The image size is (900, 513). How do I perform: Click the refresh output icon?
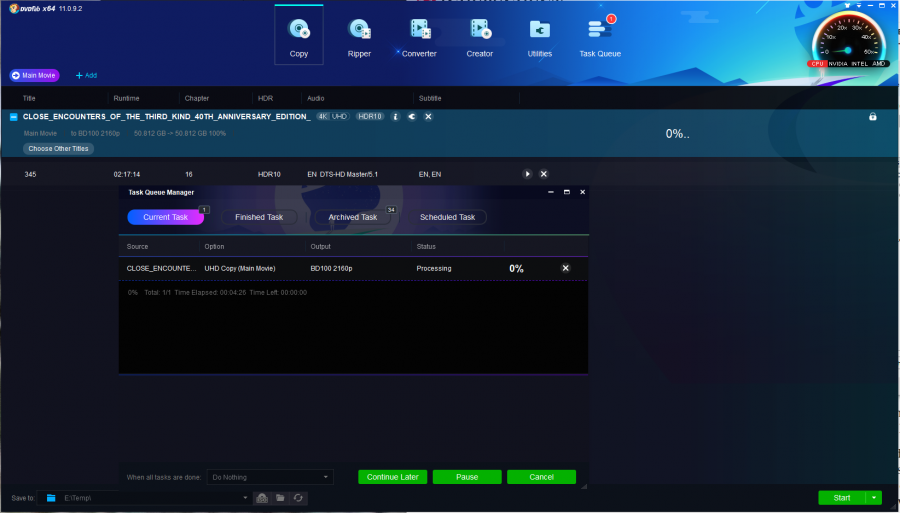pos(298,498)
